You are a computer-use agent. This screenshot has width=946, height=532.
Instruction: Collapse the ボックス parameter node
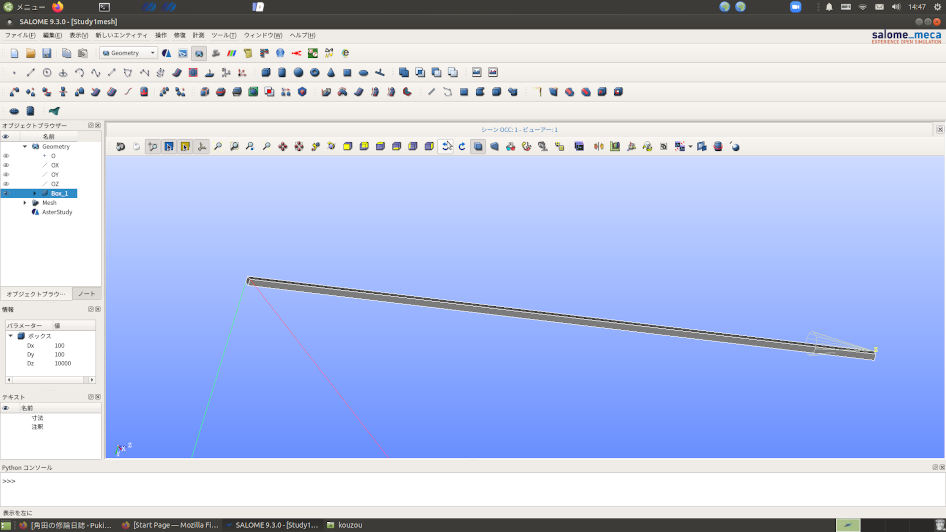pyautogui.click(x=10, y=336)
